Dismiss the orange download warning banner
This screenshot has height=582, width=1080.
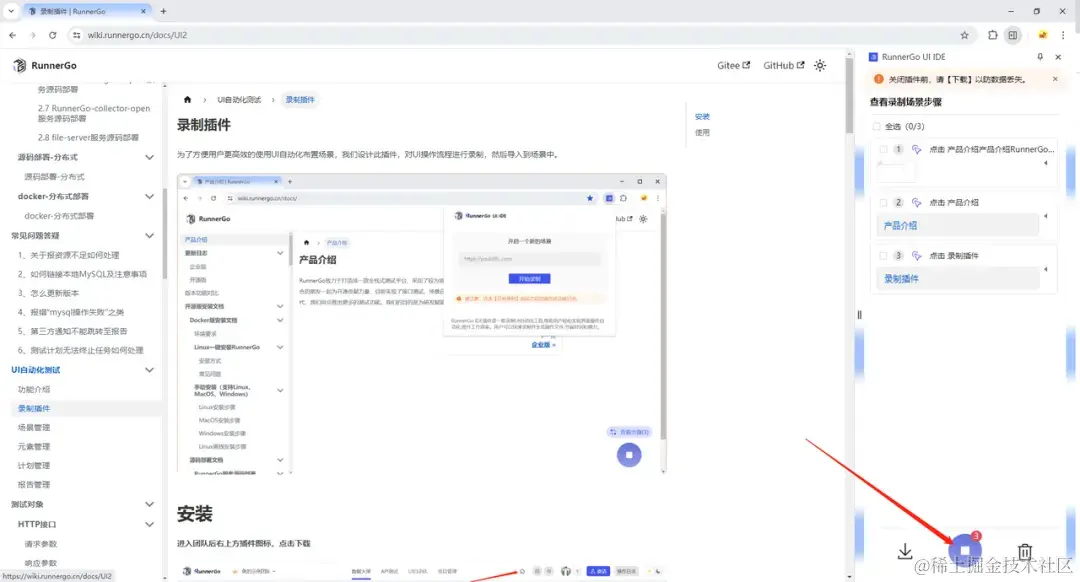point(1055,79)
